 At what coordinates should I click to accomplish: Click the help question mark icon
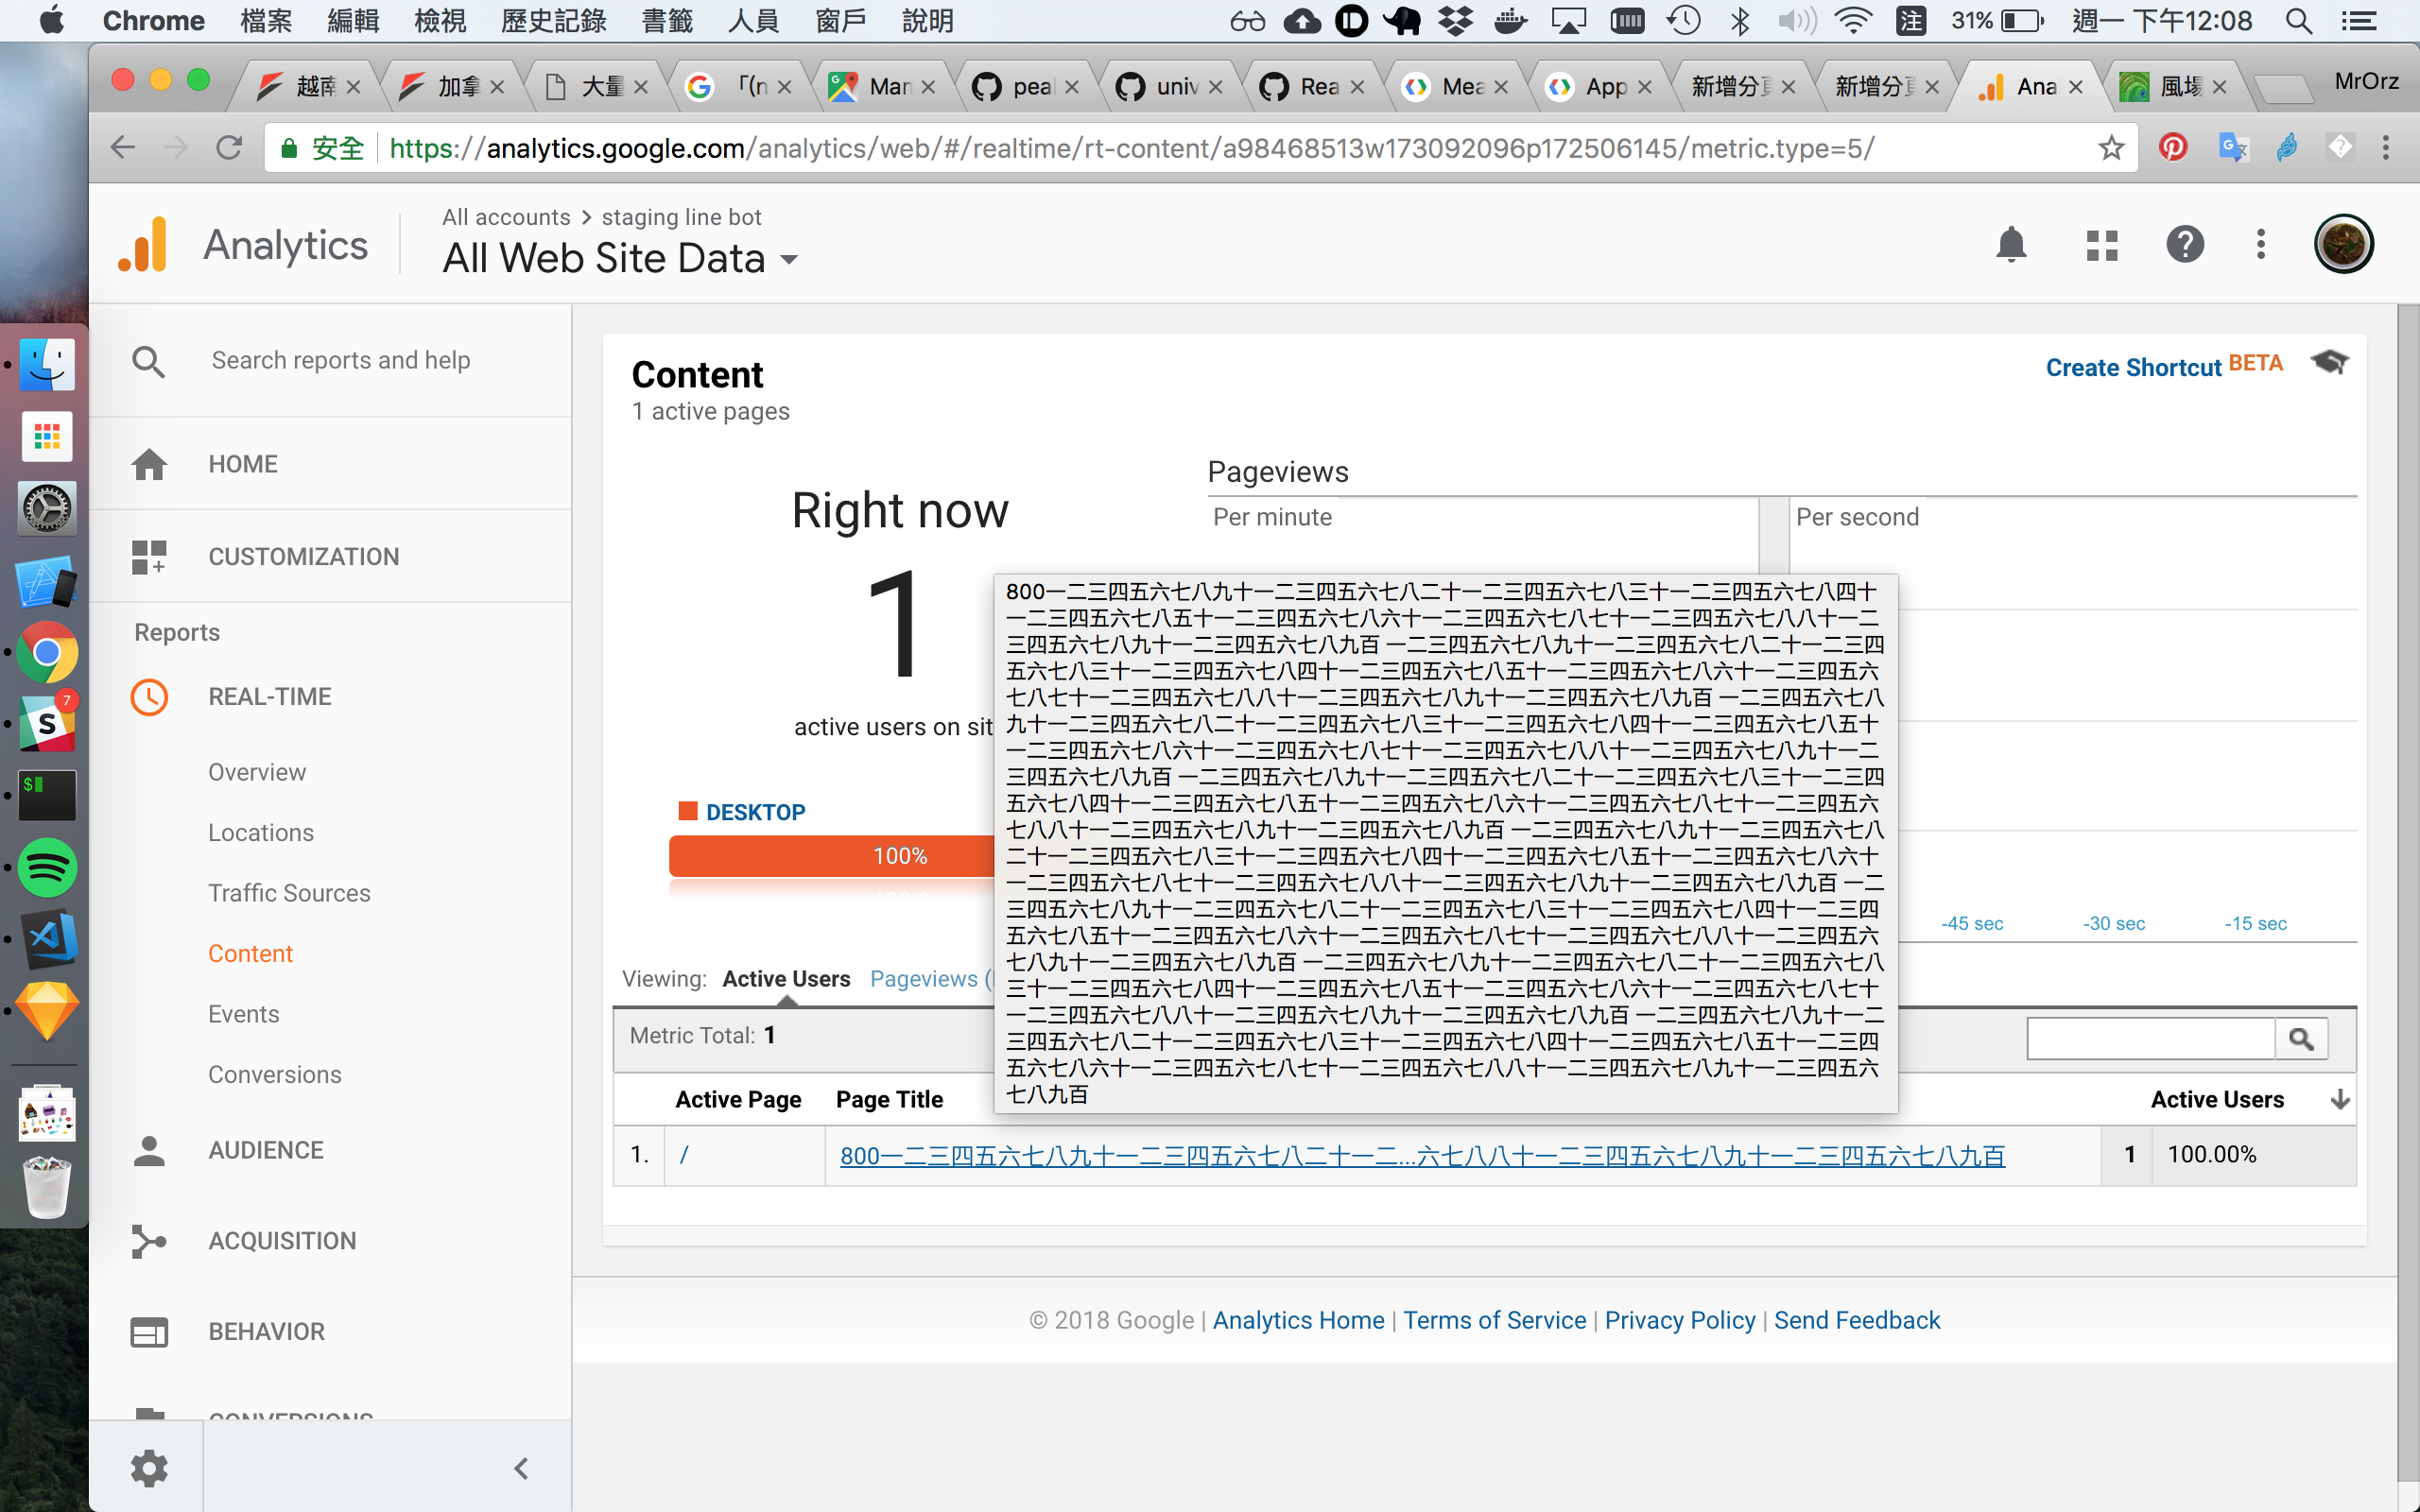[2185, 245]
